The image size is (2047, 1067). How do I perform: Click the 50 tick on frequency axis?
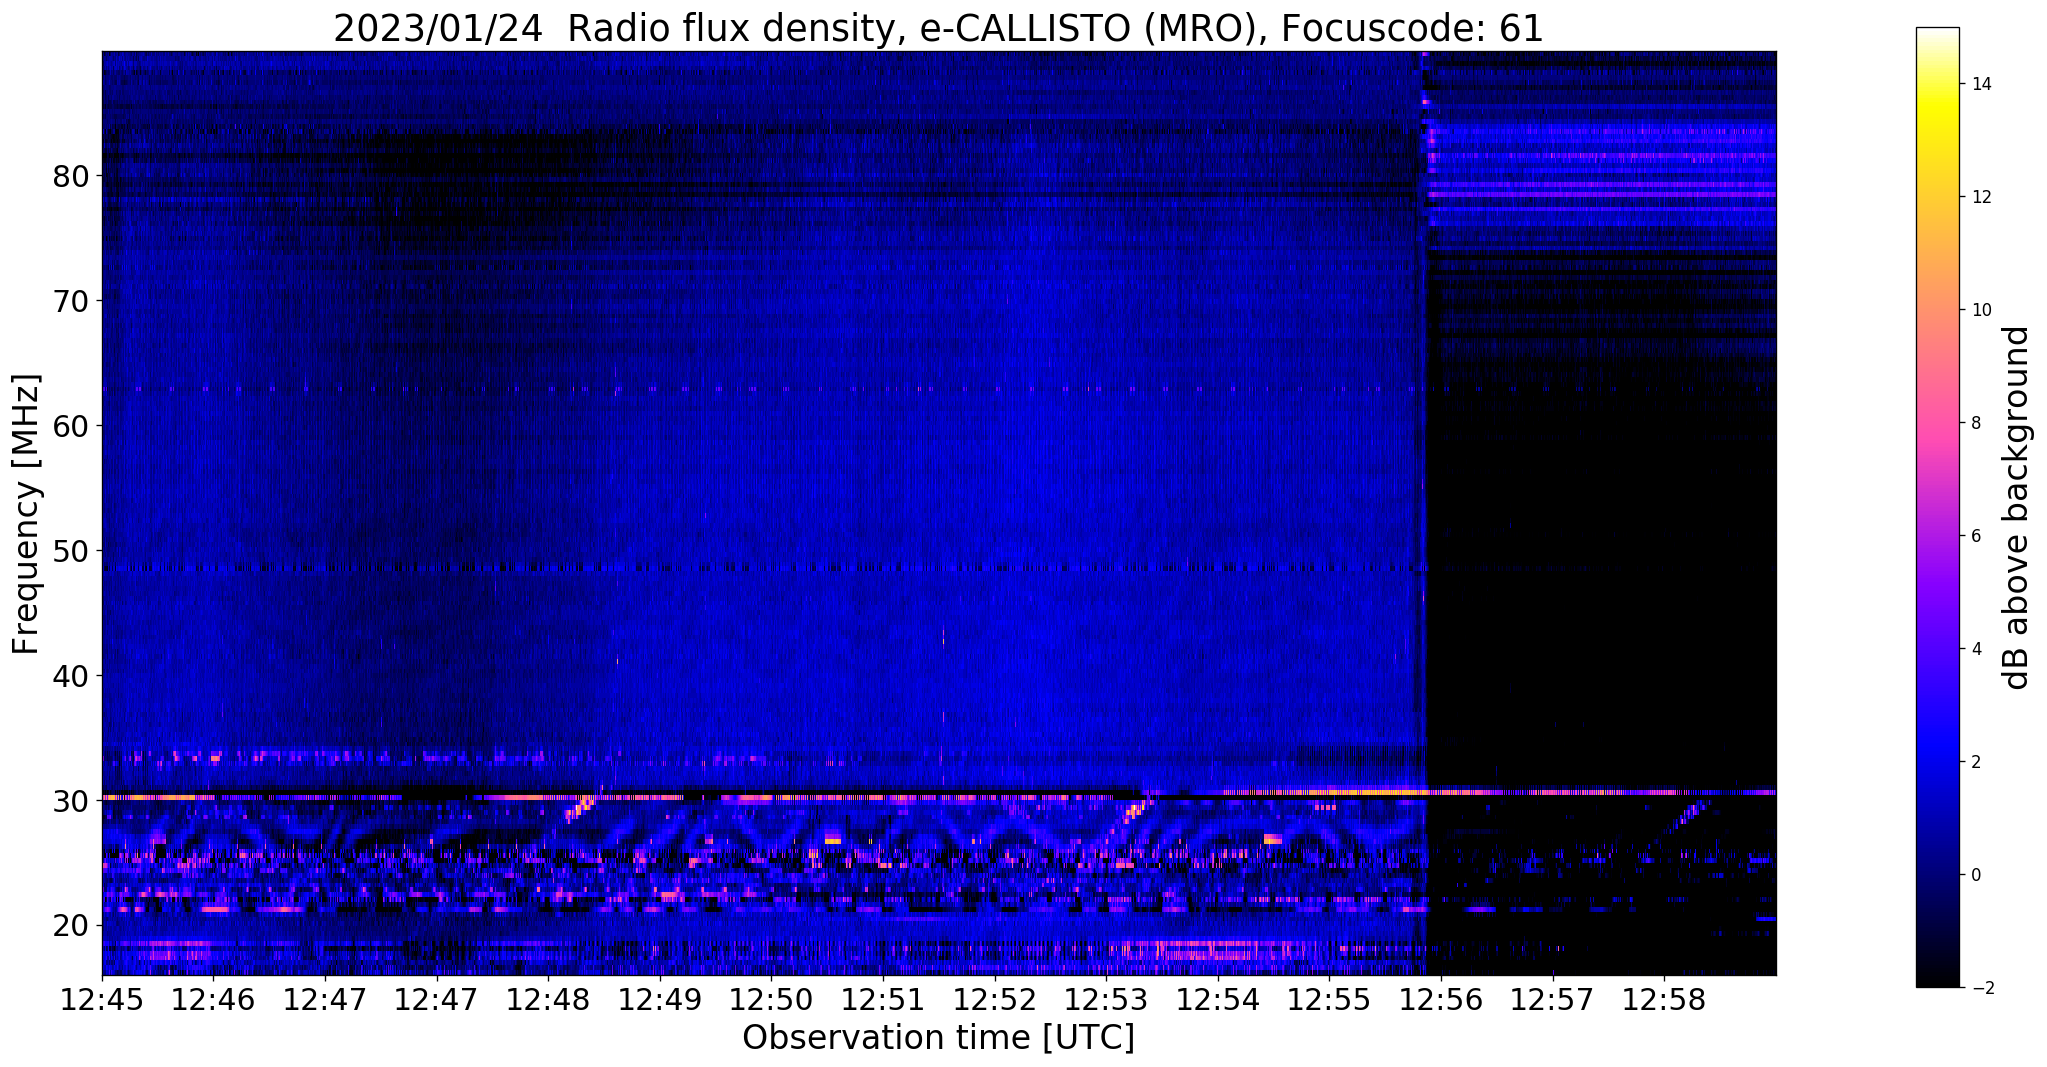tap(71, 551)
